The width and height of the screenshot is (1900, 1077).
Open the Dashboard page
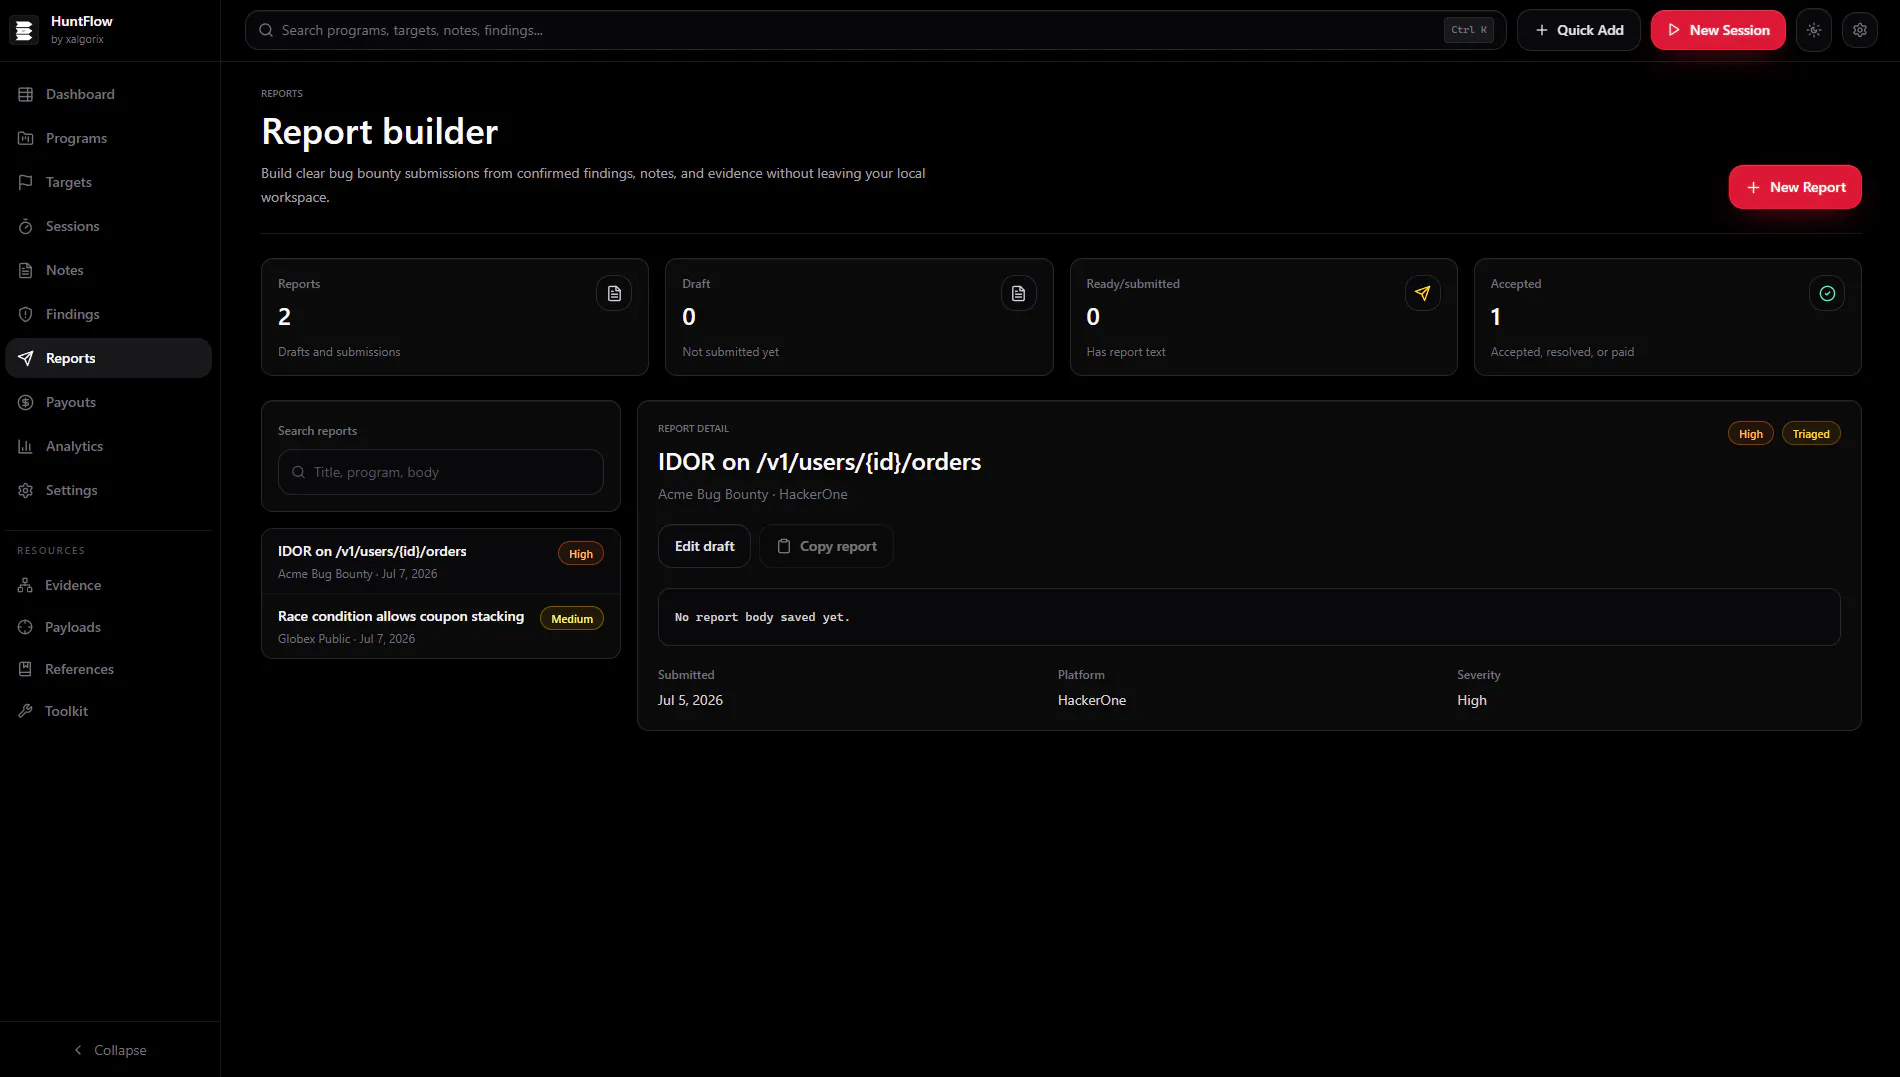(x=108, y=94)
